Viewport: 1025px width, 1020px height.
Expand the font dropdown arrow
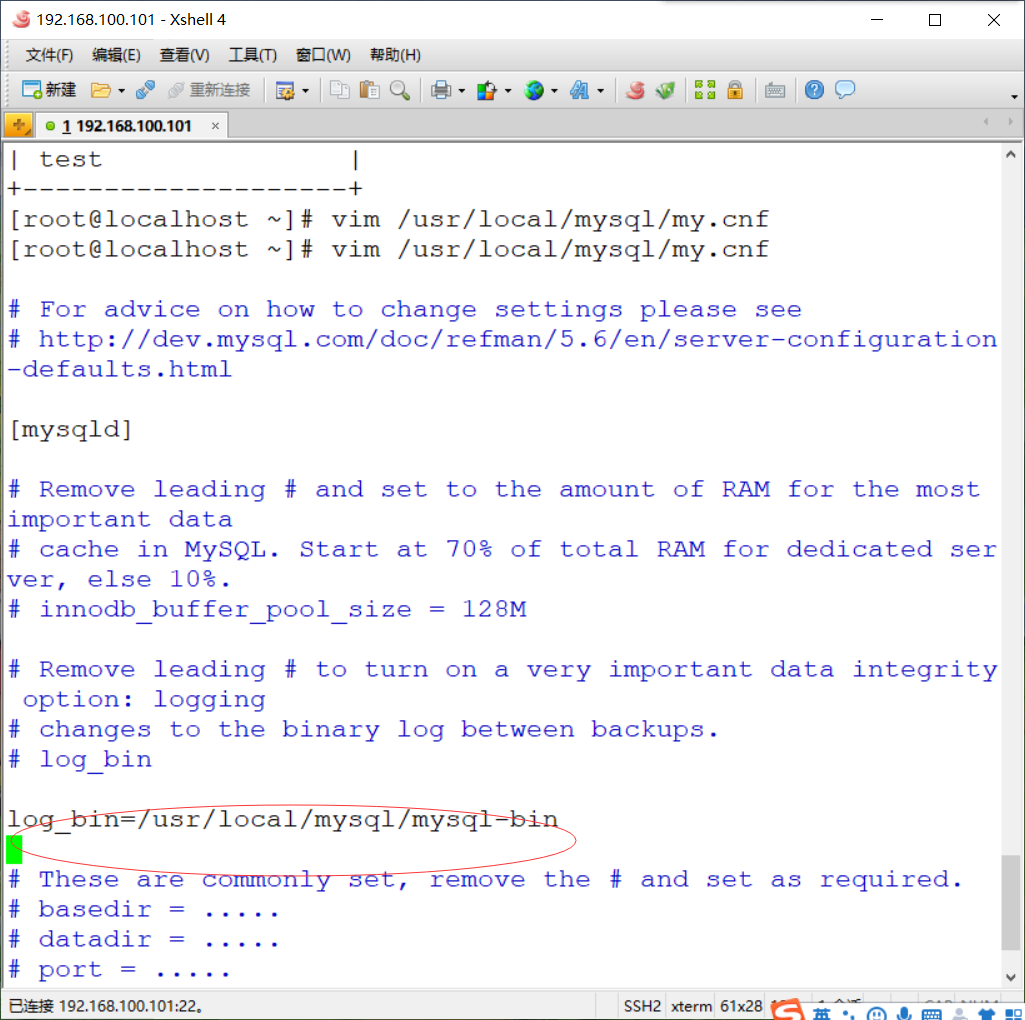click(601, 91)
